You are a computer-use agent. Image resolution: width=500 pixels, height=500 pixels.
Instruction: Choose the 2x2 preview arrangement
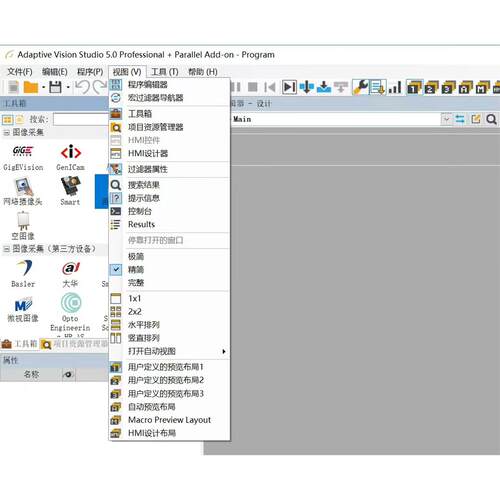coord(169,312)
